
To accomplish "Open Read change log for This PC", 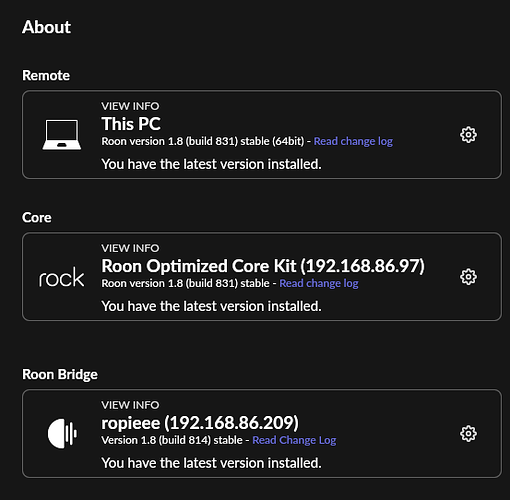I will pos(353,141).
